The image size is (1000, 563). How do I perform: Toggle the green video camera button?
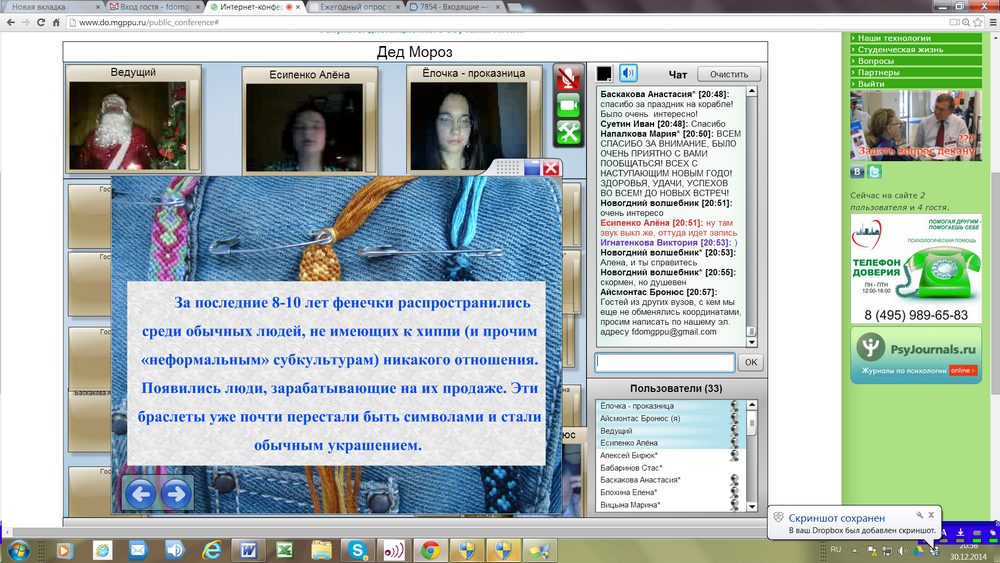[568, 105]
